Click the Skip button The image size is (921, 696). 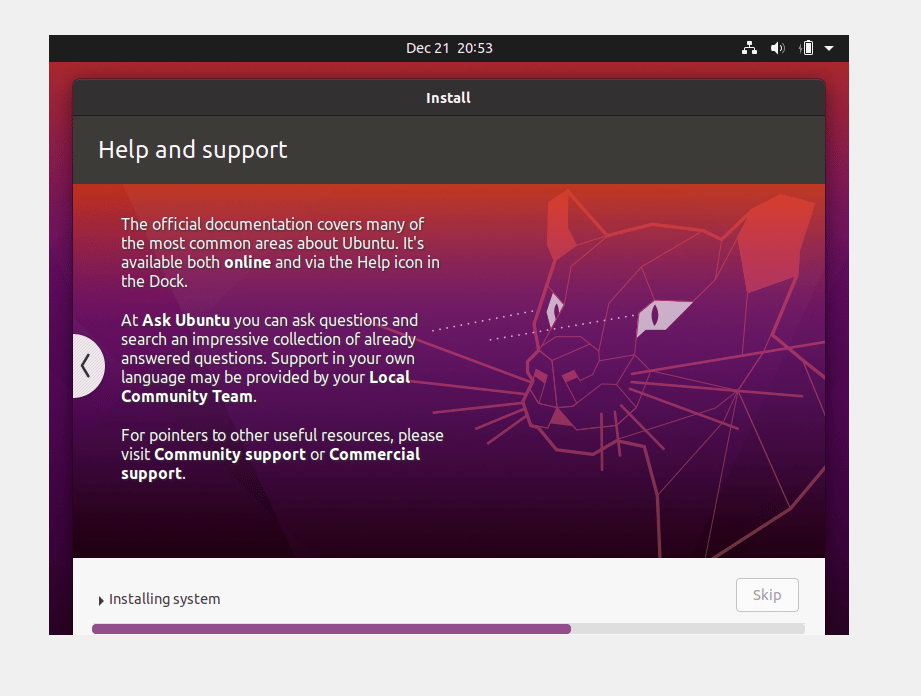click(767, 595)
